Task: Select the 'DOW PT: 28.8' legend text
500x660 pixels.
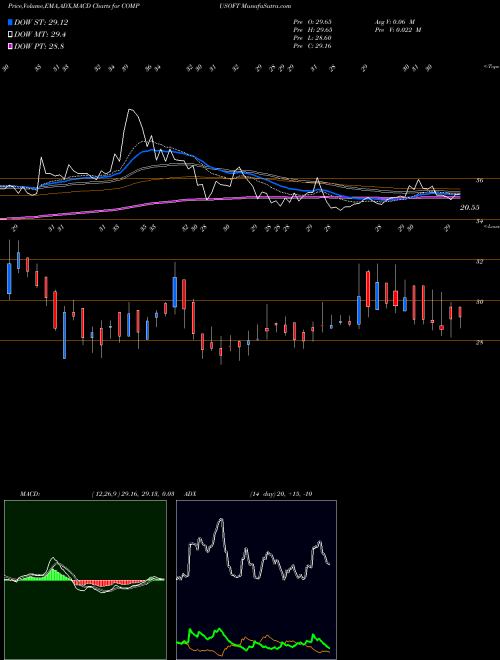Action: 39,47
